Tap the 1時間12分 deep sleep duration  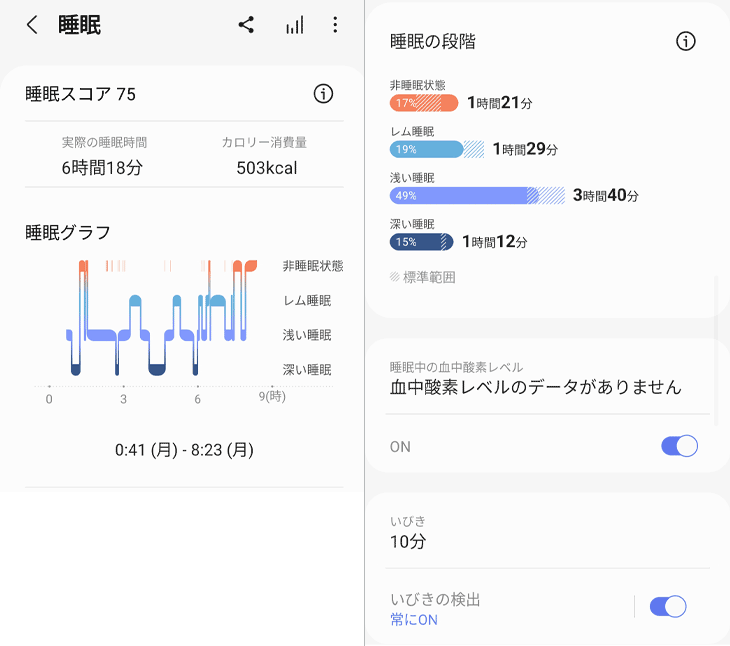(x=494, y=242)
